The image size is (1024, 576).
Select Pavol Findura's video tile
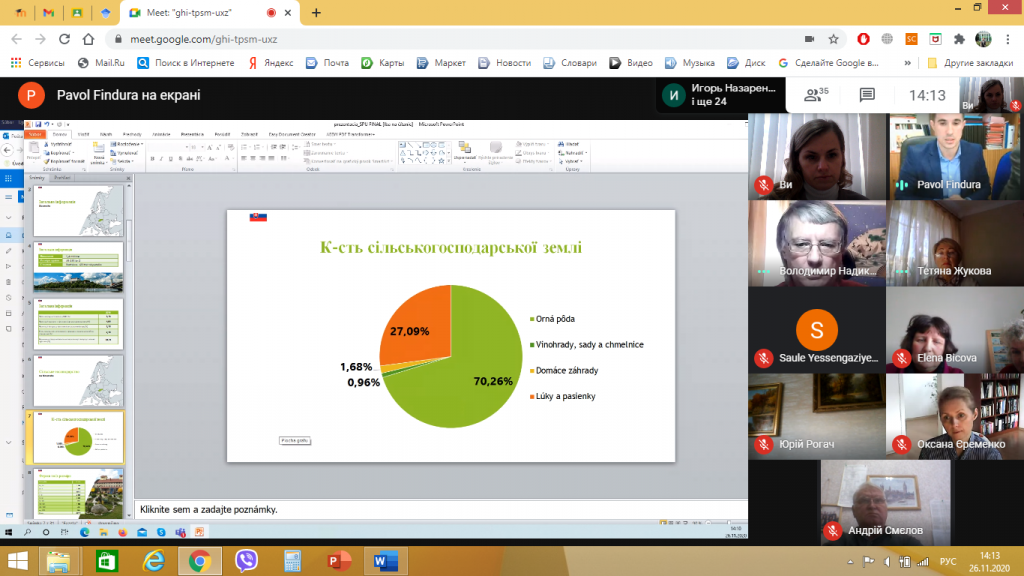[953, 155]
